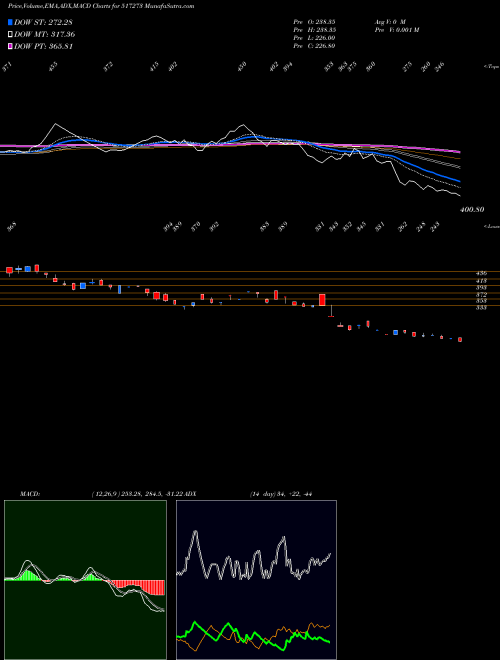Click the red MACD histogram bars
The height and width of the screenshot is (660, 500).
tap(138, 587)
